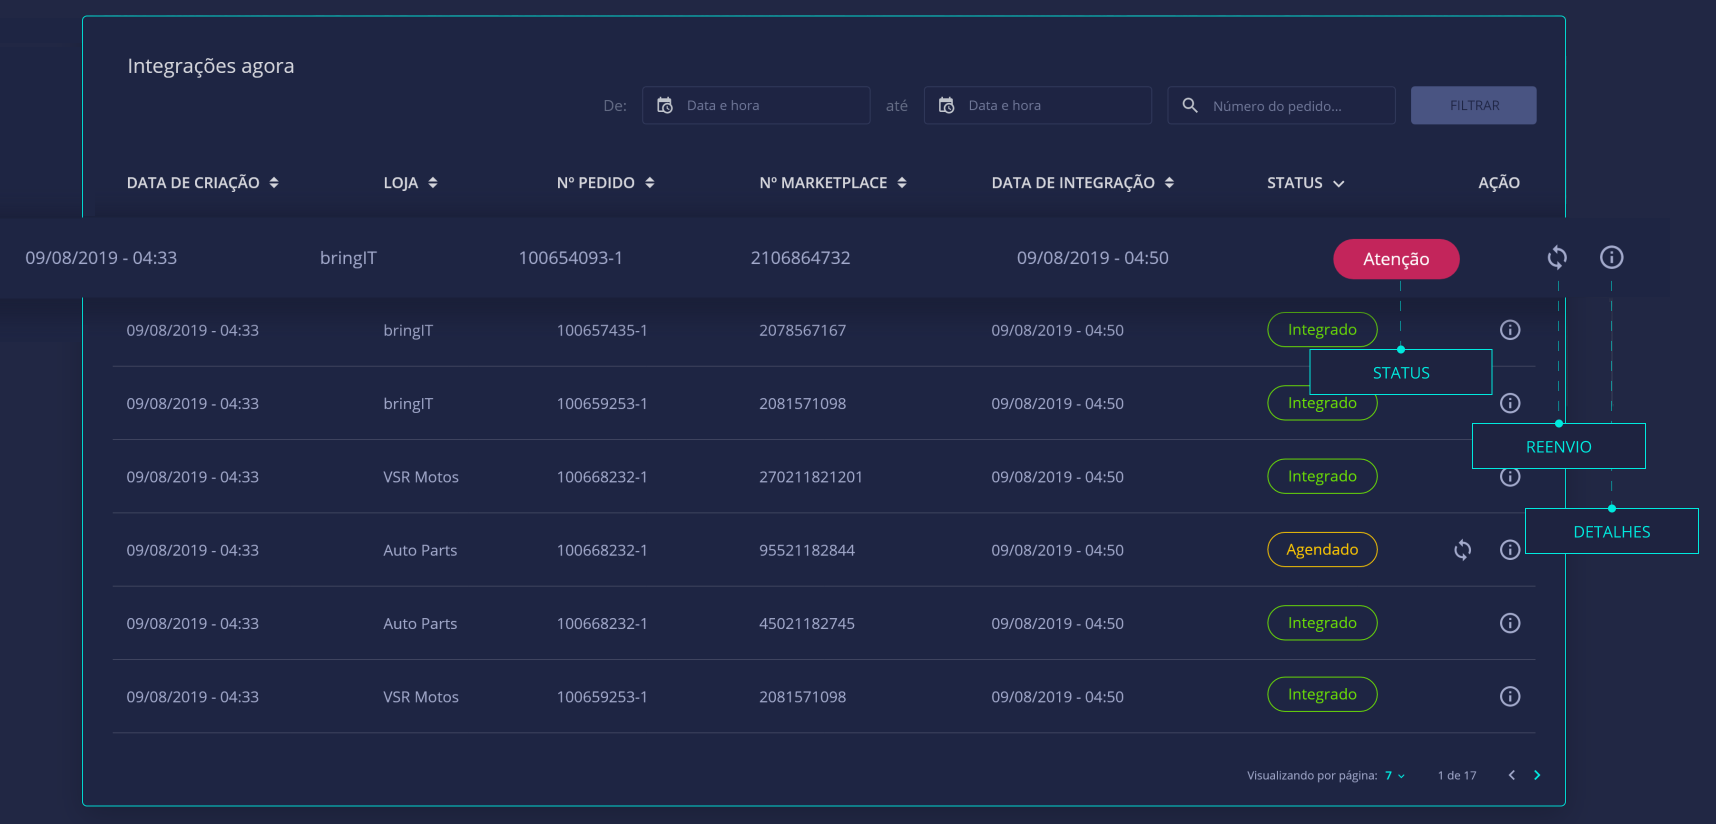The width and height of the screenshot is (1716, 824).
Task: Click calendar icon in the 'De' date field
Action: [x=665, y=105]
